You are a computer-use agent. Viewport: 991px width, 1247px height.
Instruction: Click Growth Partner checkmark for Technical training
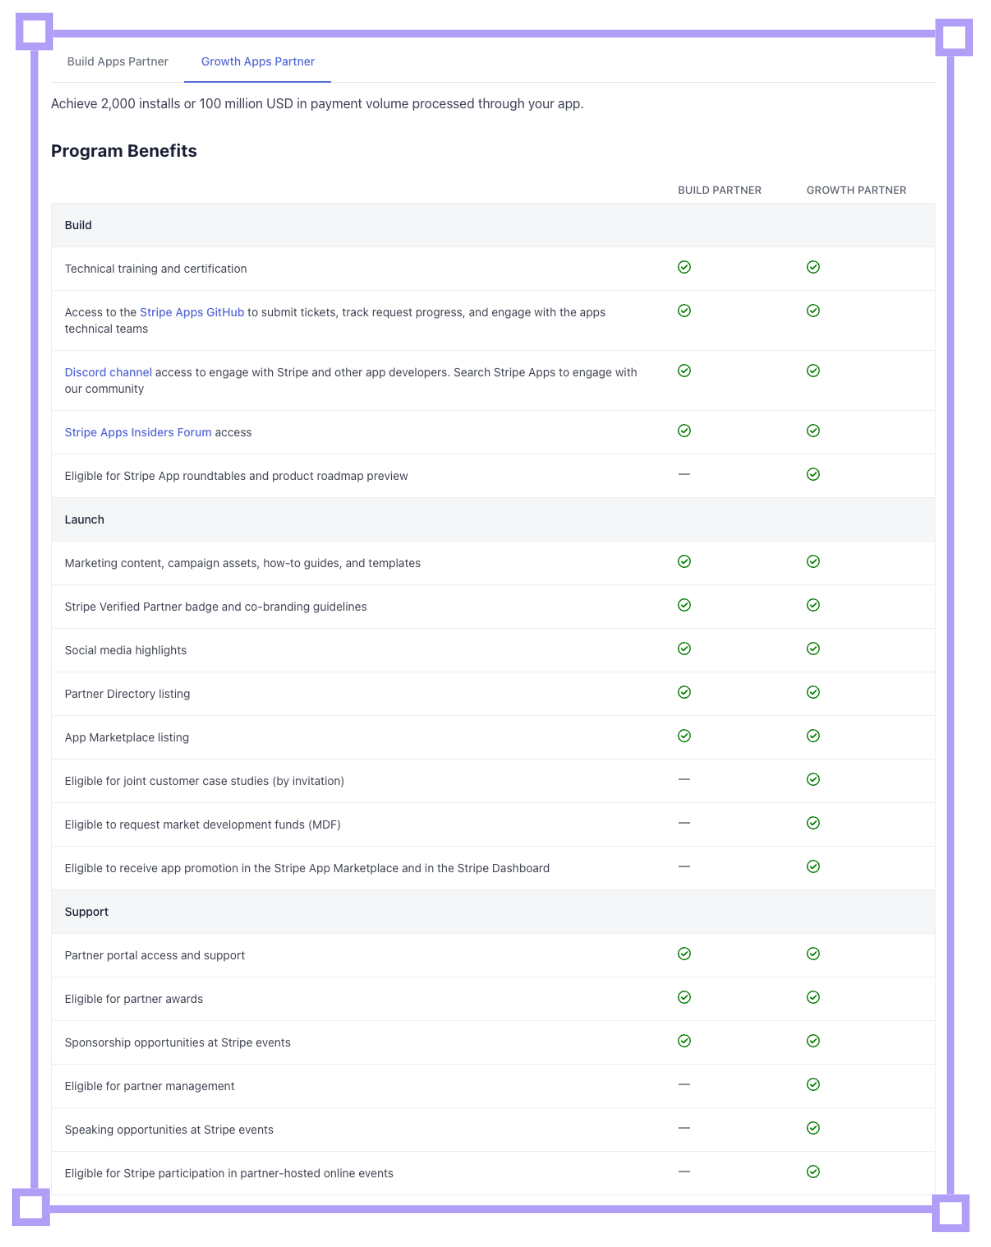[x=813, y=267]
